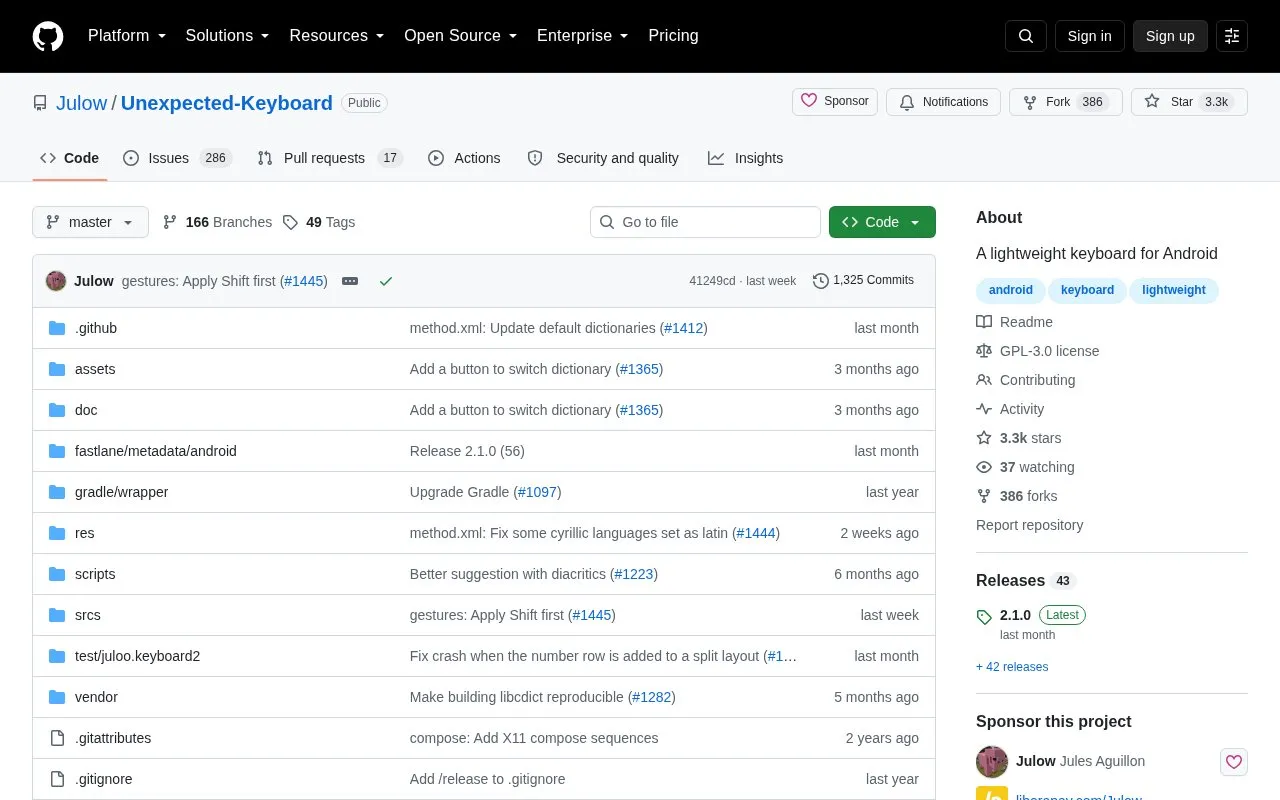Click Julow's avatar under Sponsor this project

(992, 762)
